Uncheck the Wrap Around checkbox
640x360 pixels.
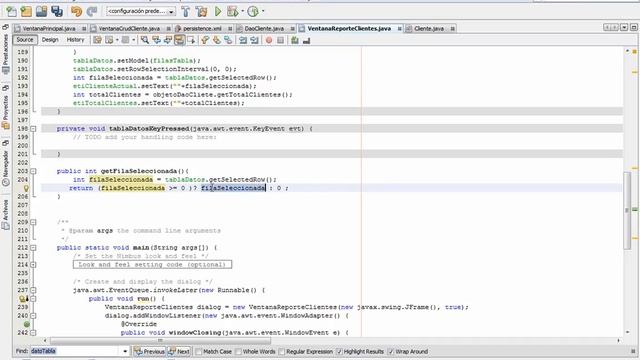[x=390, y=351]
